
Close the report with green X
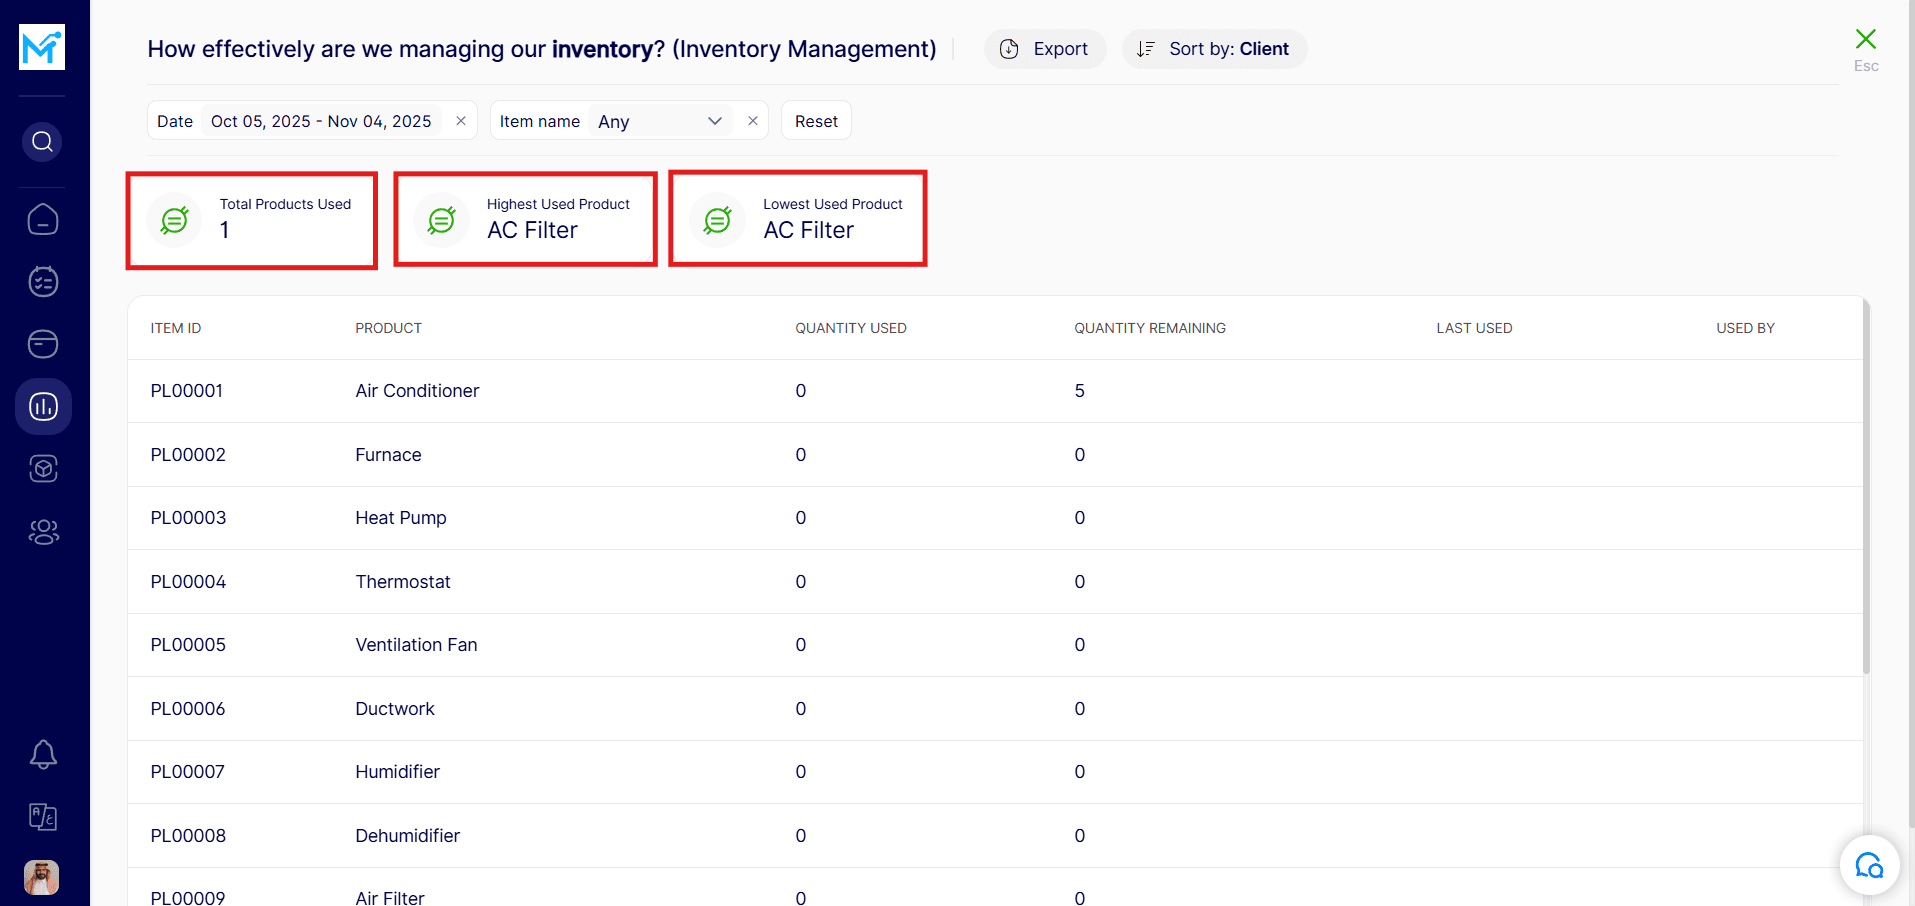point(1865,40)
